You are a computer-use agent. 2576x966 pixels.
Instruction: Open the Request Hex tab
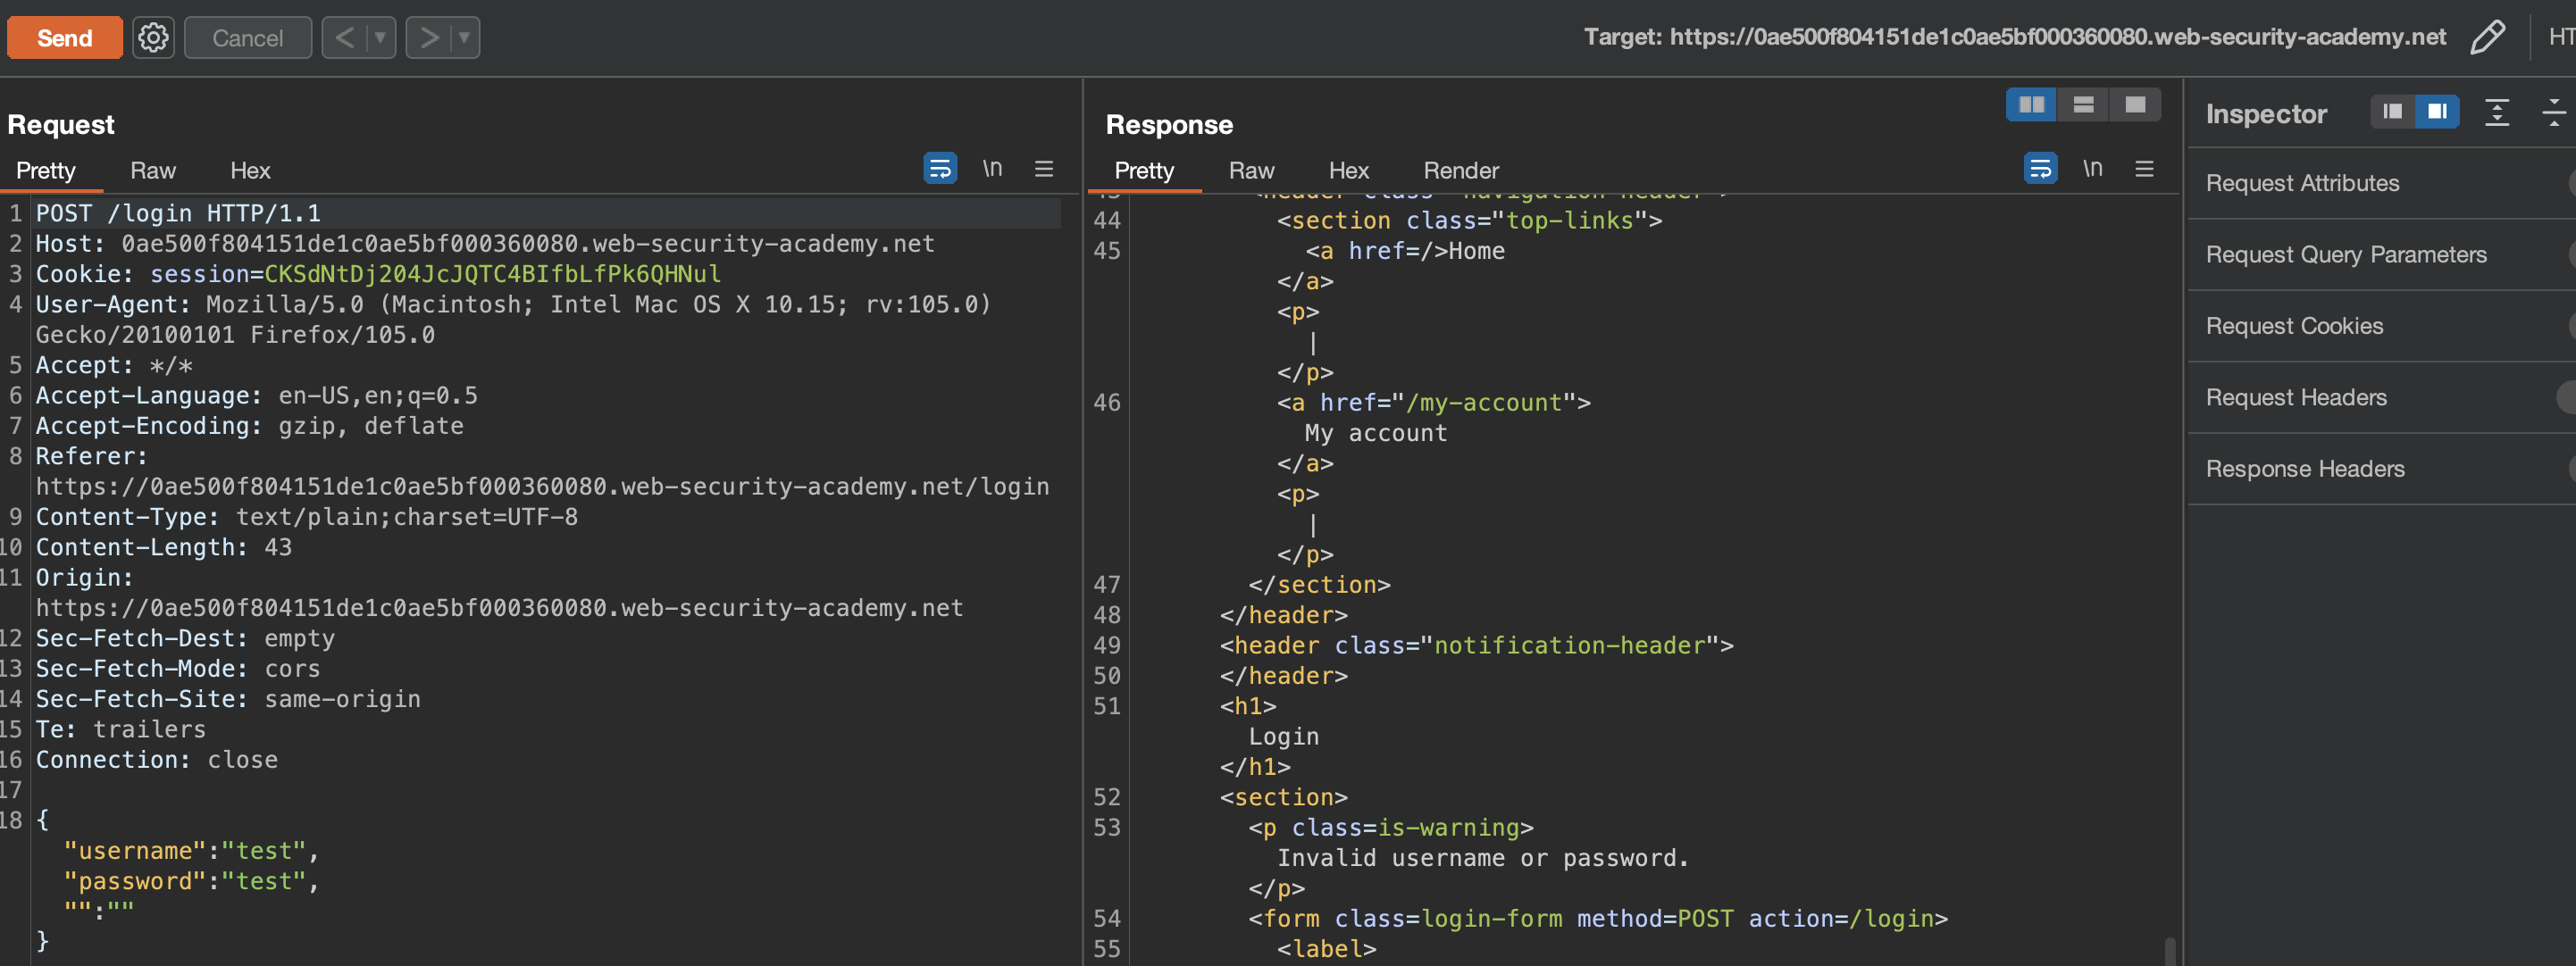250,170
